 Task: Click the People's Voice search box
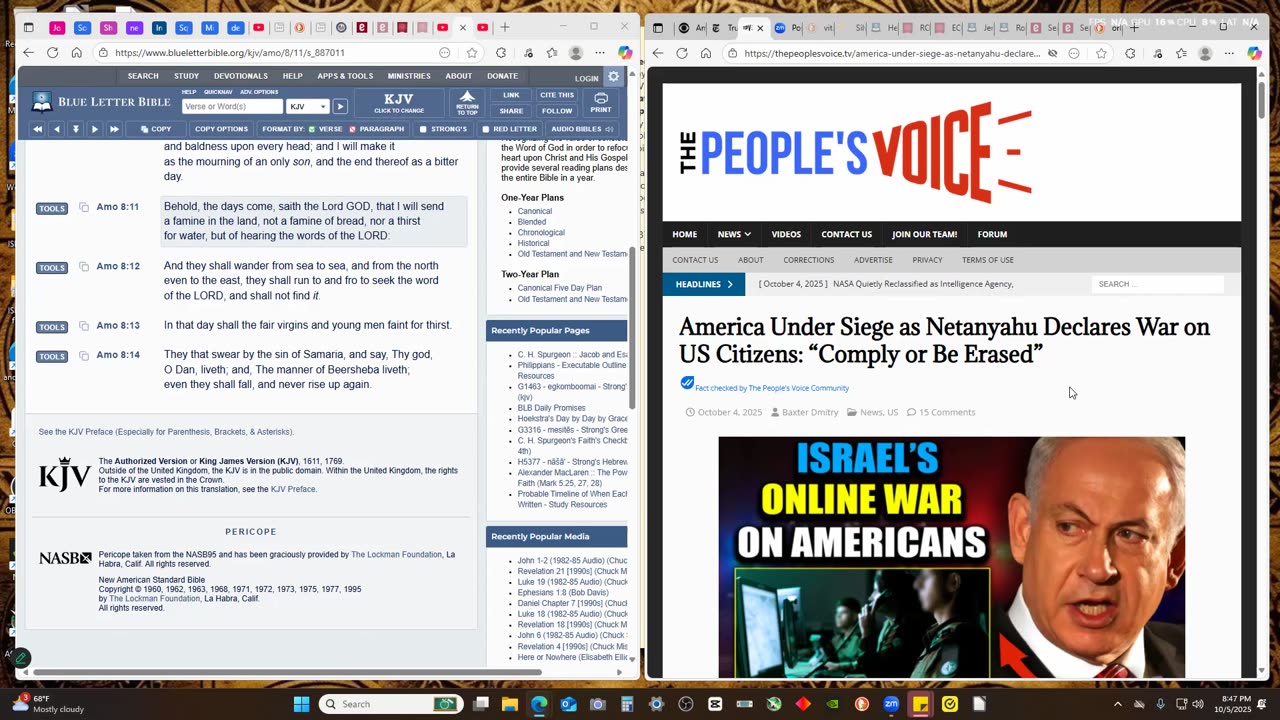(1158, 284)
